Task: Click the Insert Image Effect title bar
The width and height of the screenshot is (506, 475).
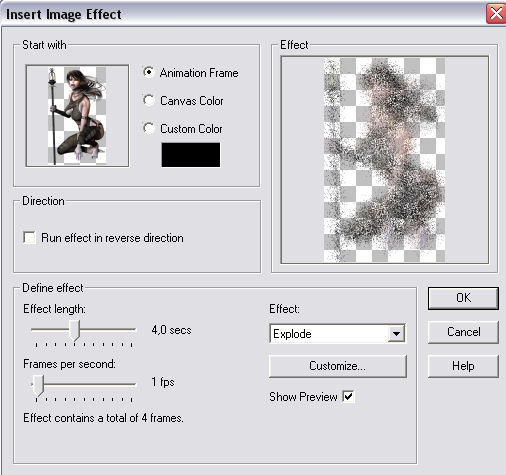Action: (x=243, y=14)
